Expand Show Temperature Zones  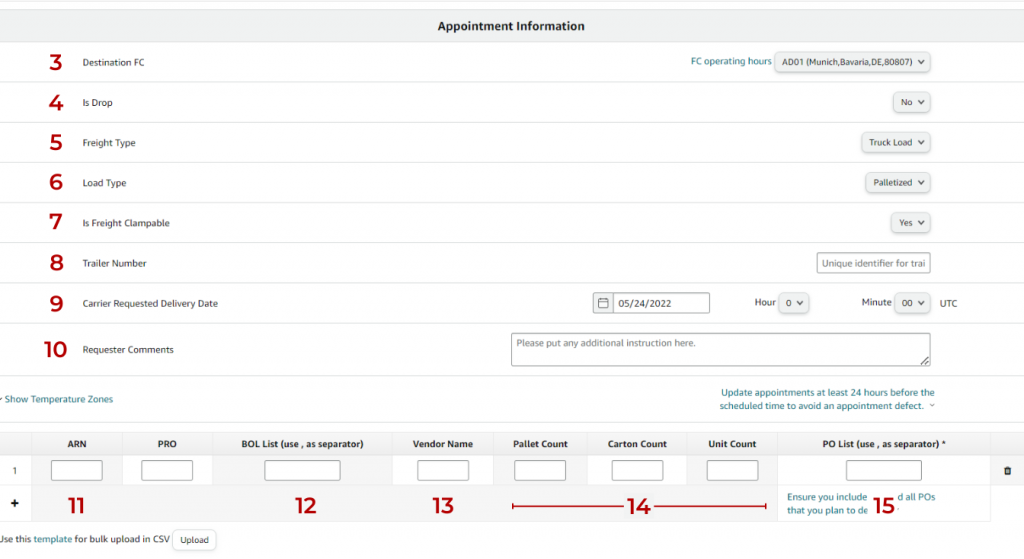tap(58, 399)
